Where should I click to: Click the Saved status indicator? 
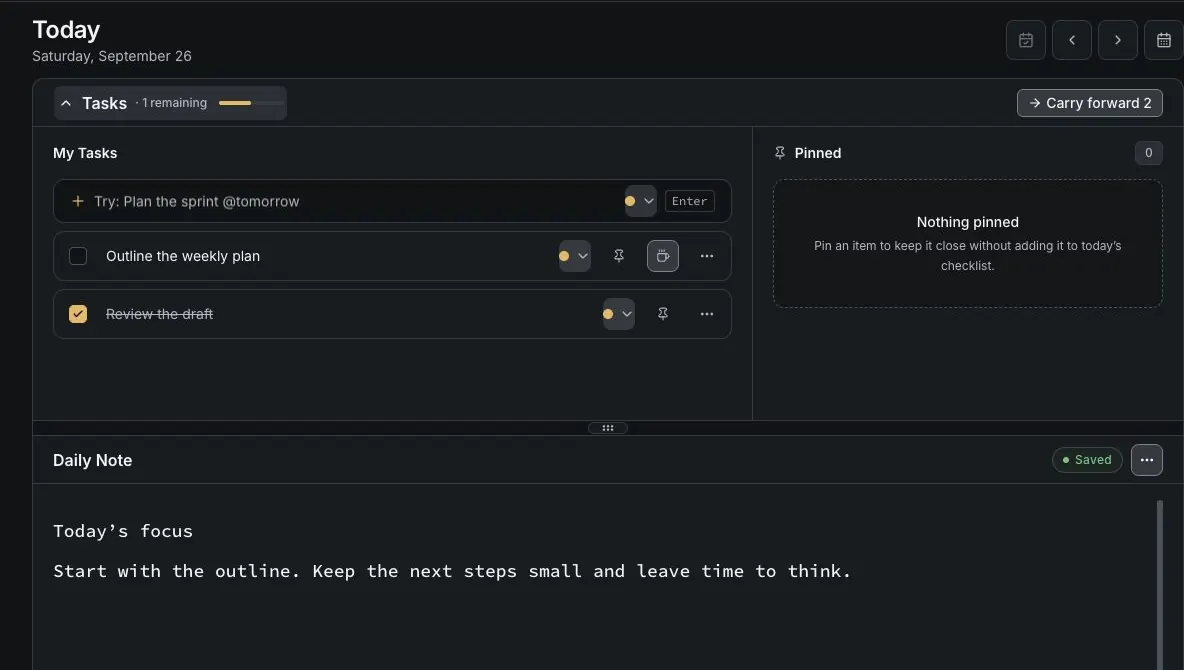coord(1087,460)
